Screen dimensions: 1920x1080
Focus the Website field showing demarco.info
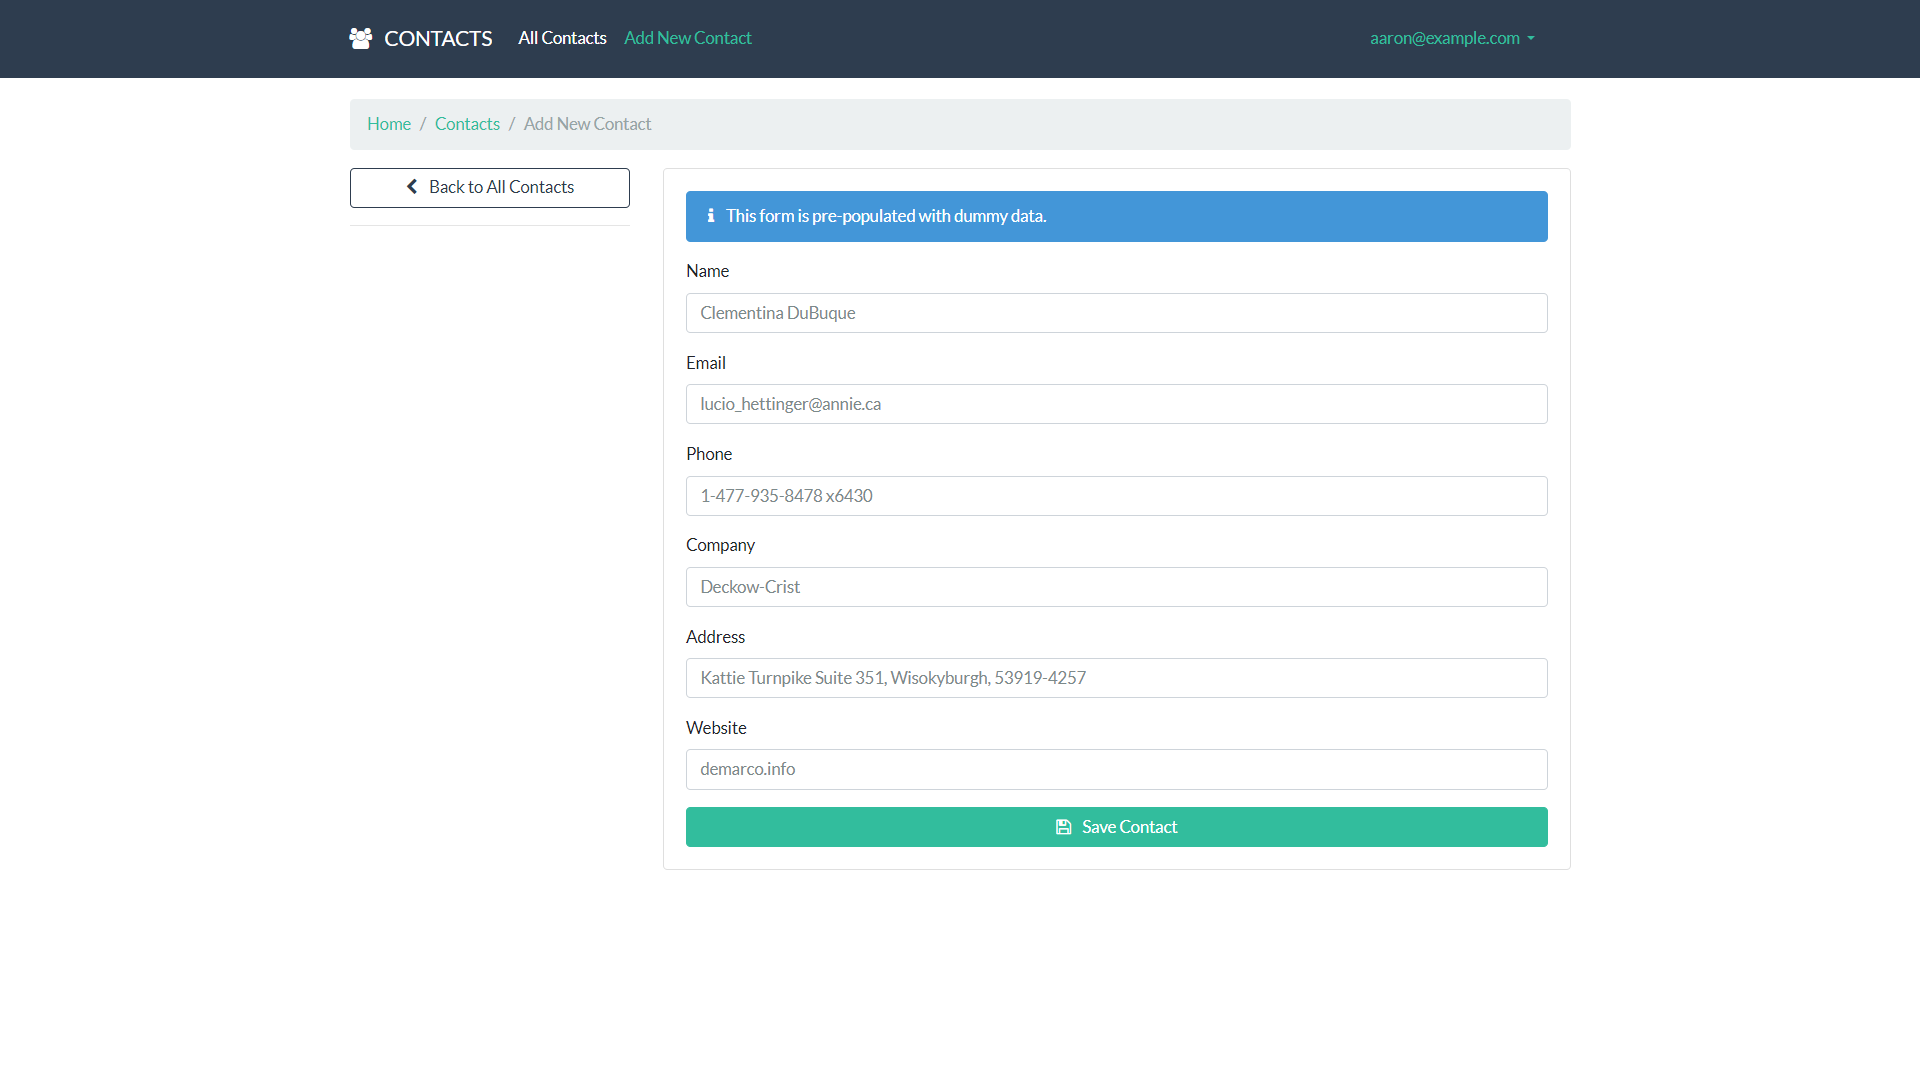(x=1116, y=769)
